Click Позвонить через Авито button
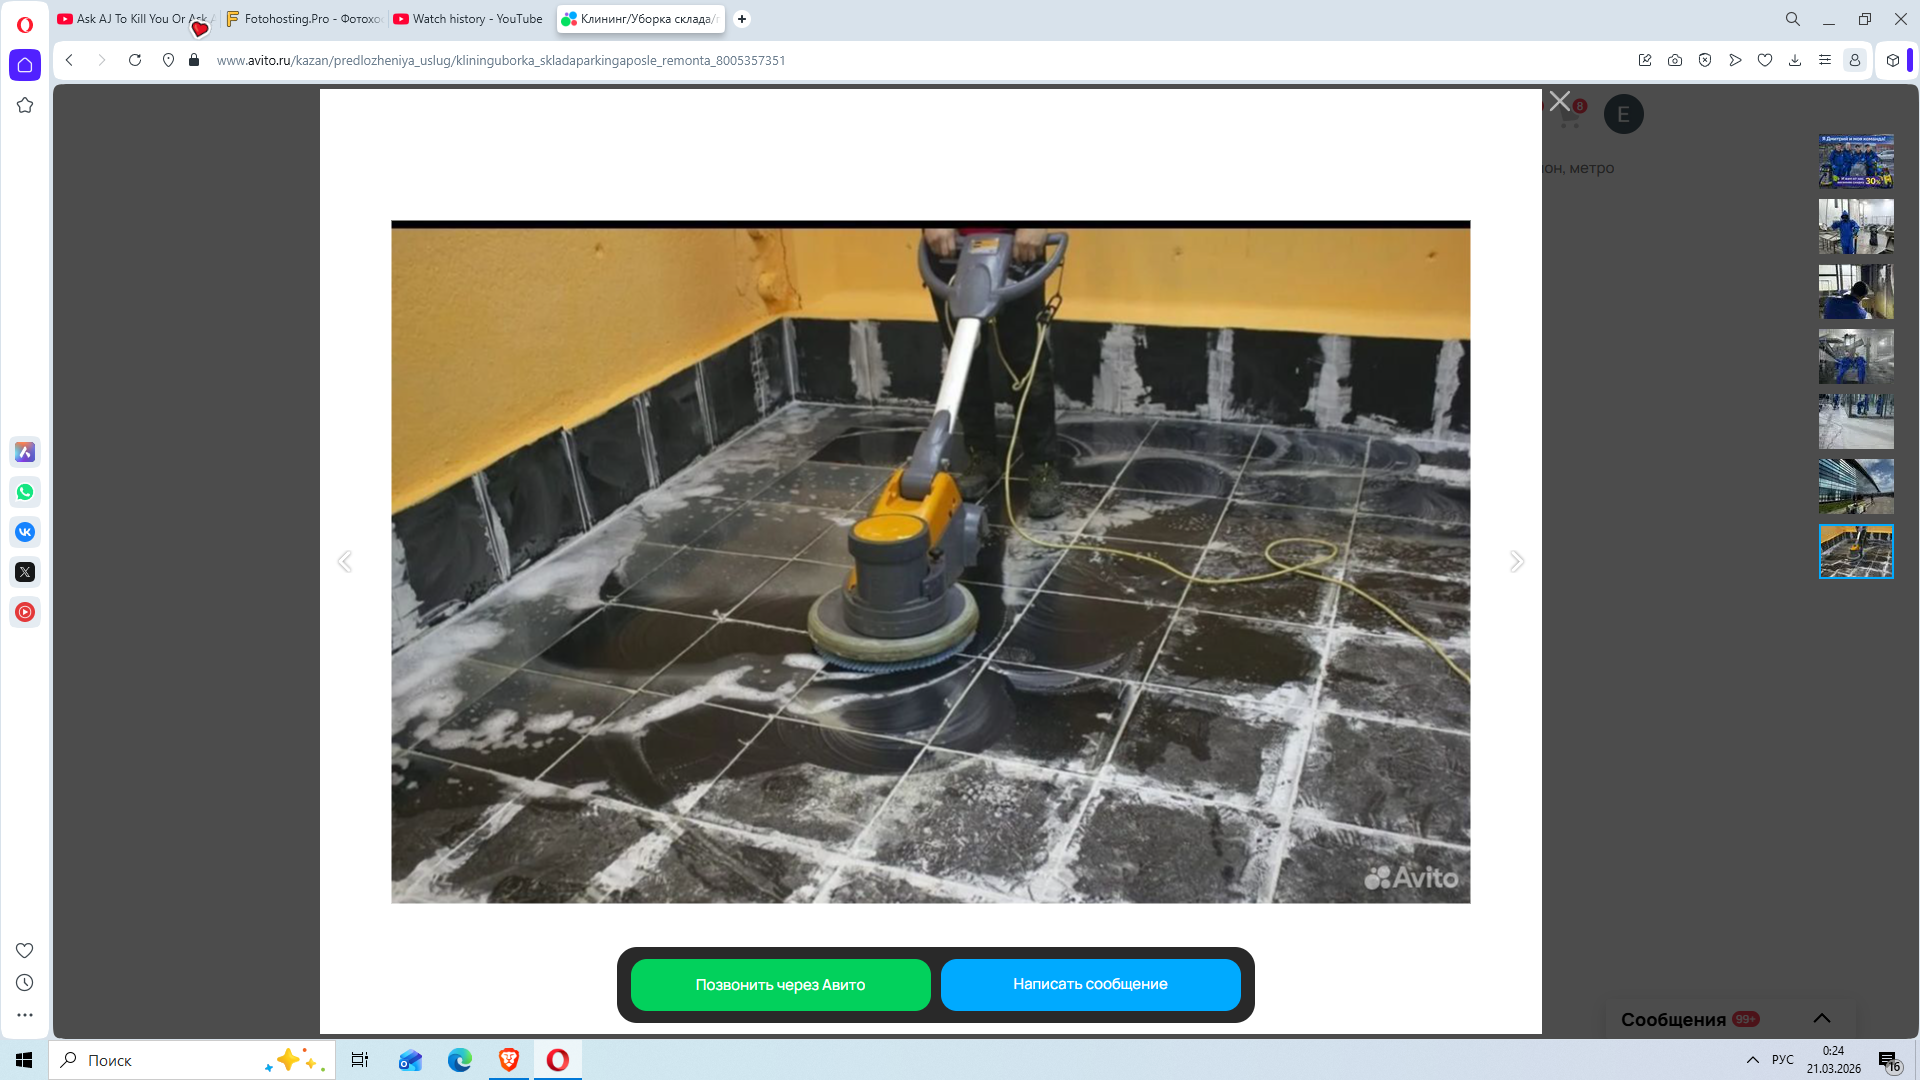Image resolution: width=1920 pixels, height=1080 pixels. tap(780, 985)
